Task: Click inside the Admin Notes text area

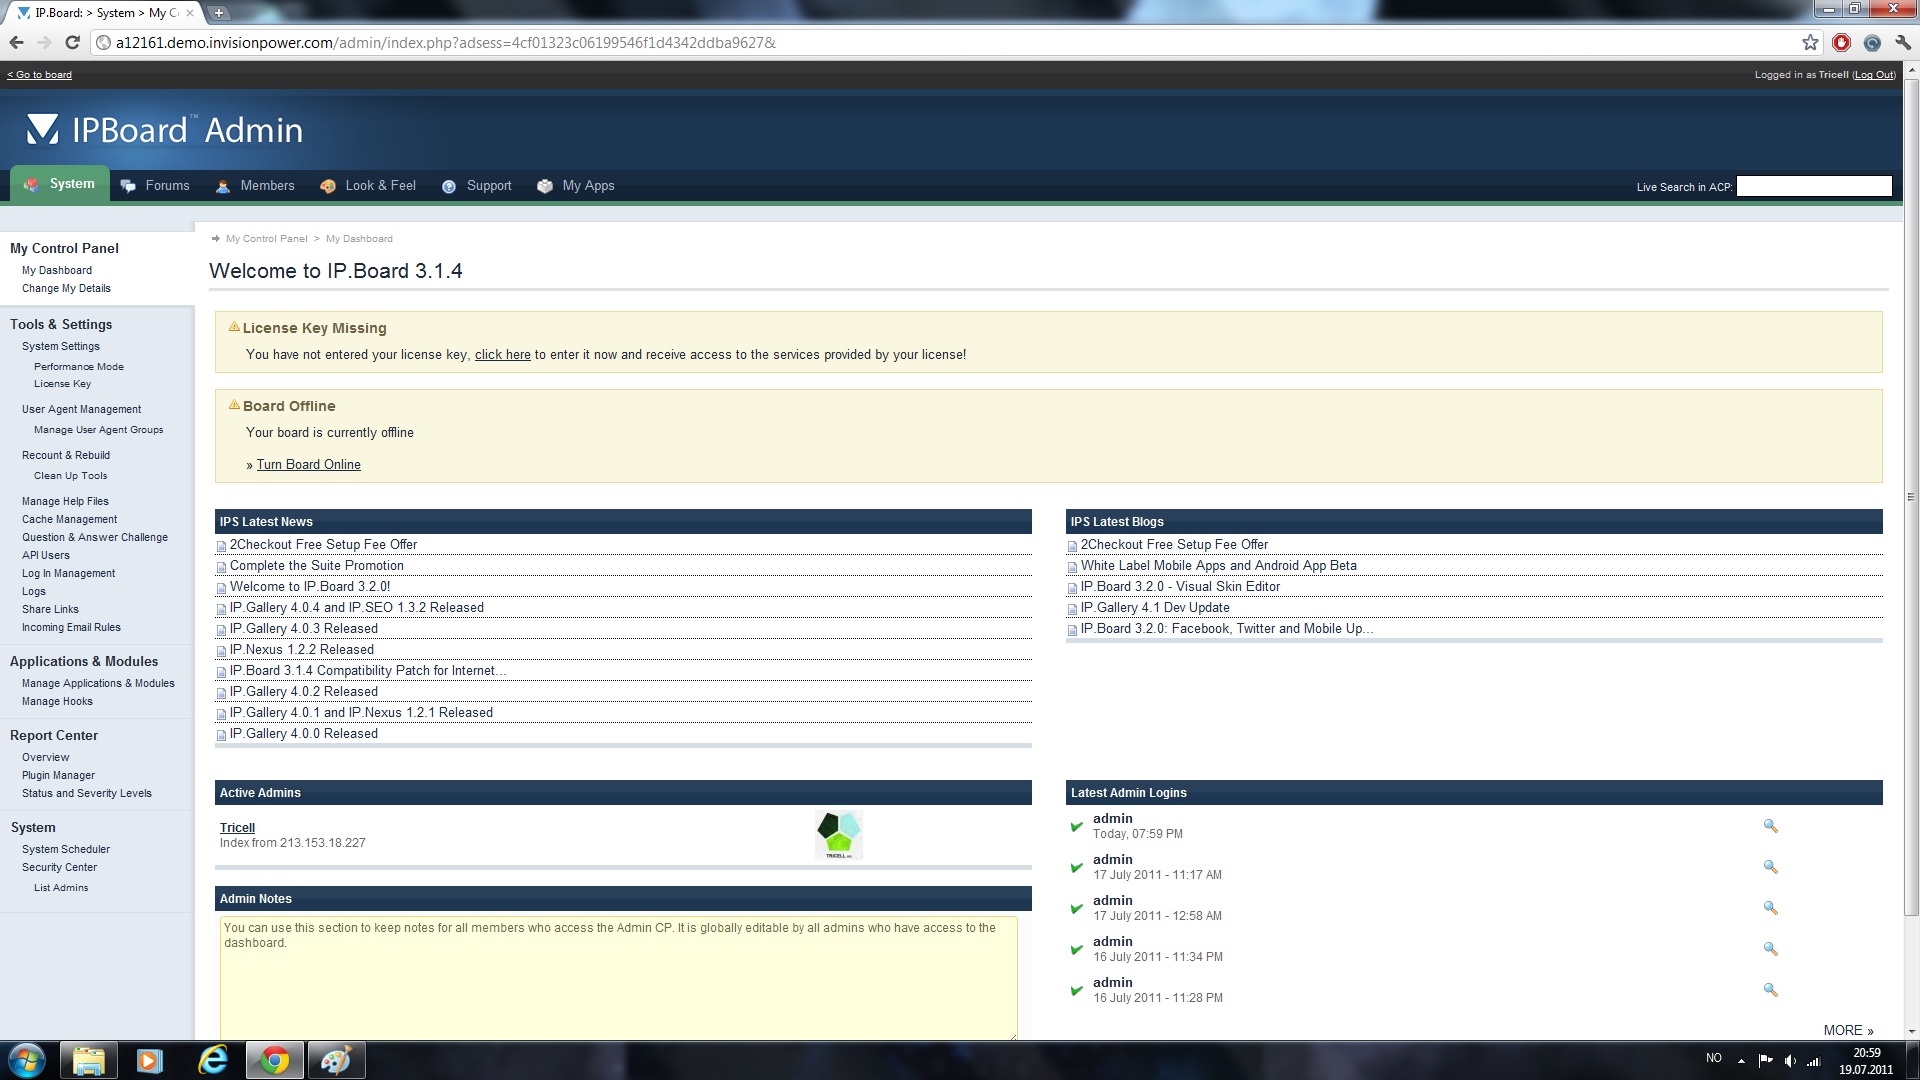Action: pos(619,978)
